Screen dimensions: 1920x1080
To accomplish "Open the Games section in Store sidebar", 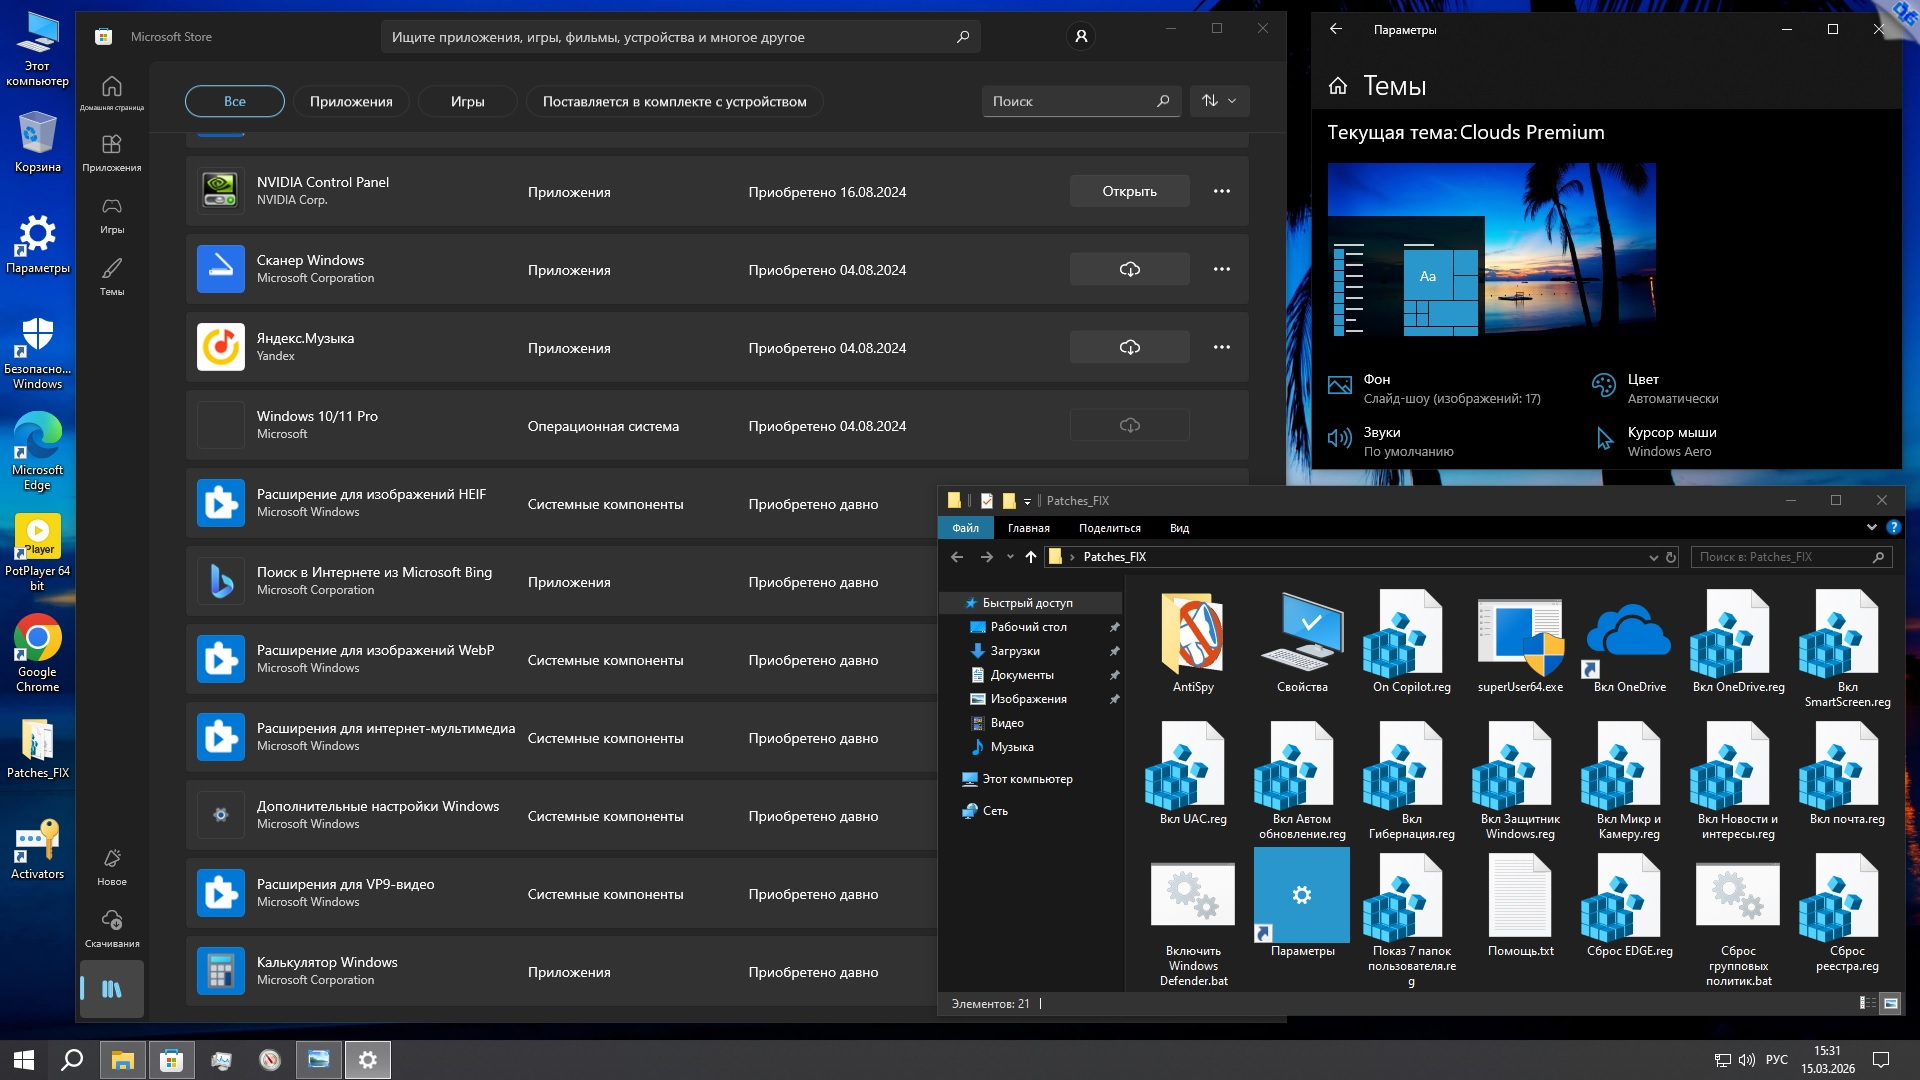I will 112,214.
